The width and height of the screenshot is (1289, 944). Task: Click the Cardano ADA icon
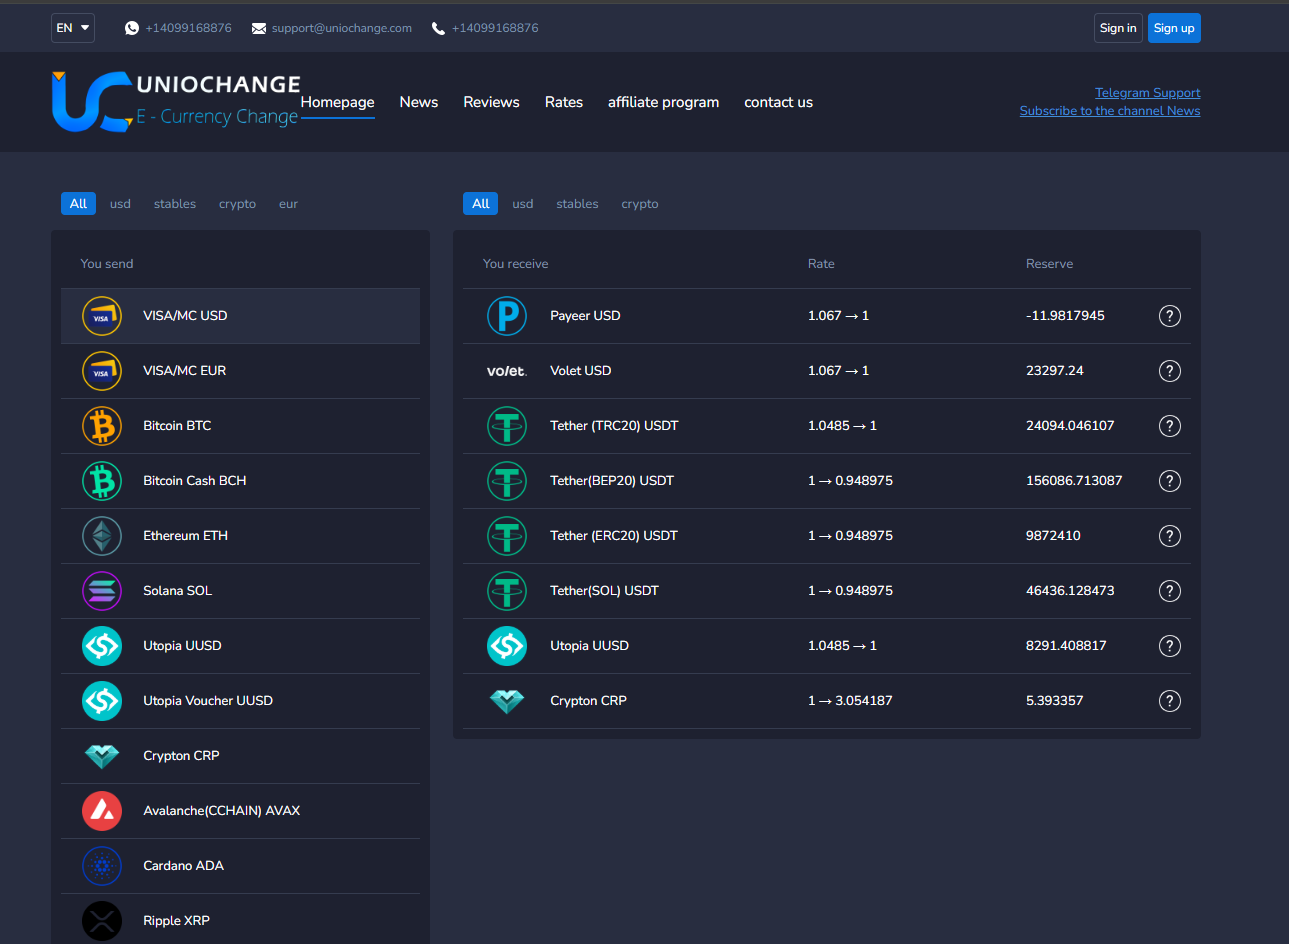point(102,866)
